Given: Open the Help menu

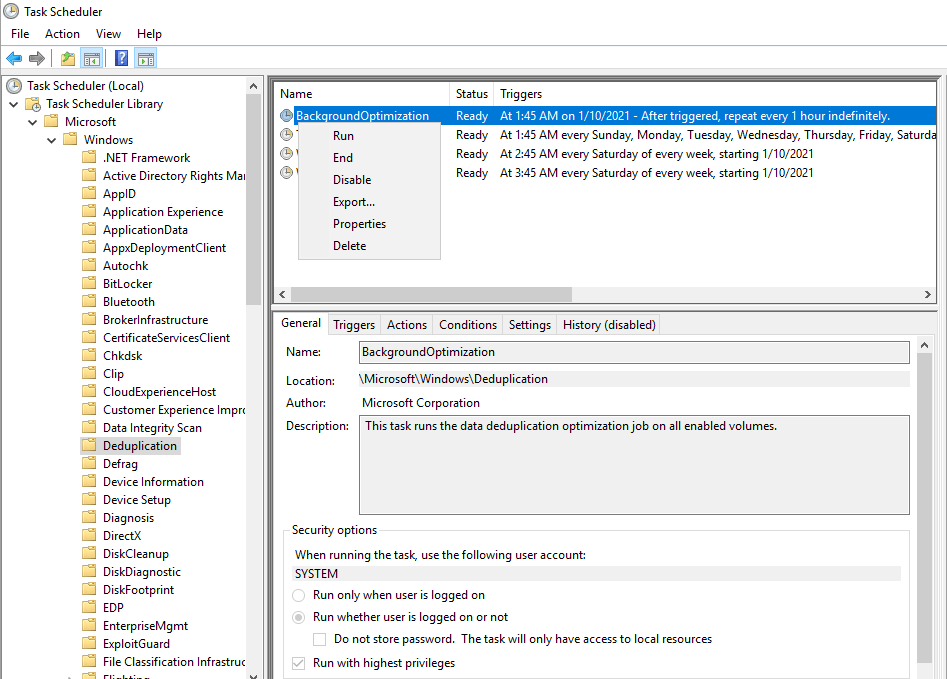Looking at the screenshot, I should 149,34.
